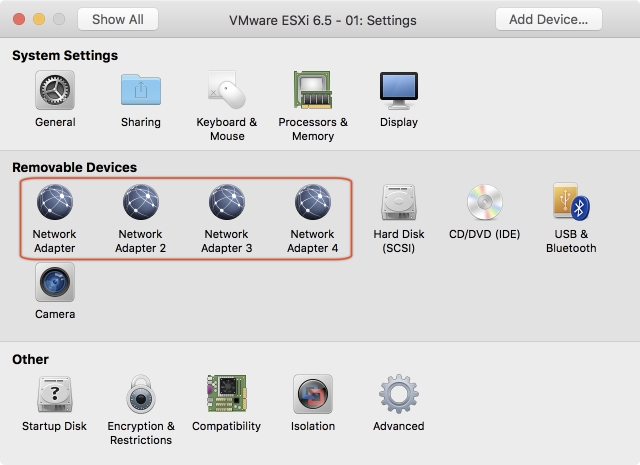
Task: Open Network Adapter 3 settings
Action: pyautogui.click(x=227, y=204)
